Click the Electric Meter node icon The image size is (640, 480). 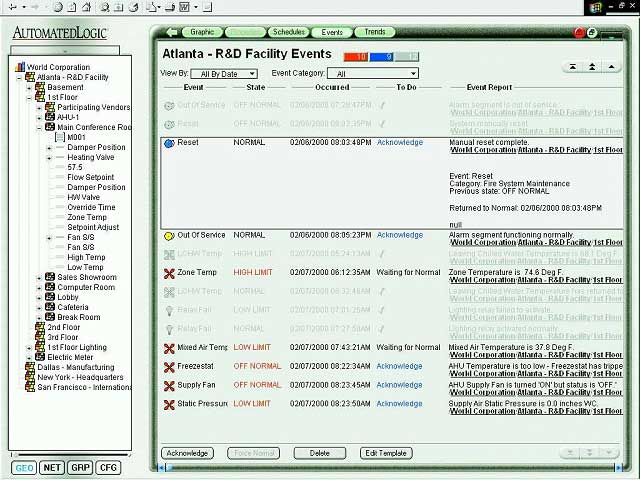coord(40,357)
